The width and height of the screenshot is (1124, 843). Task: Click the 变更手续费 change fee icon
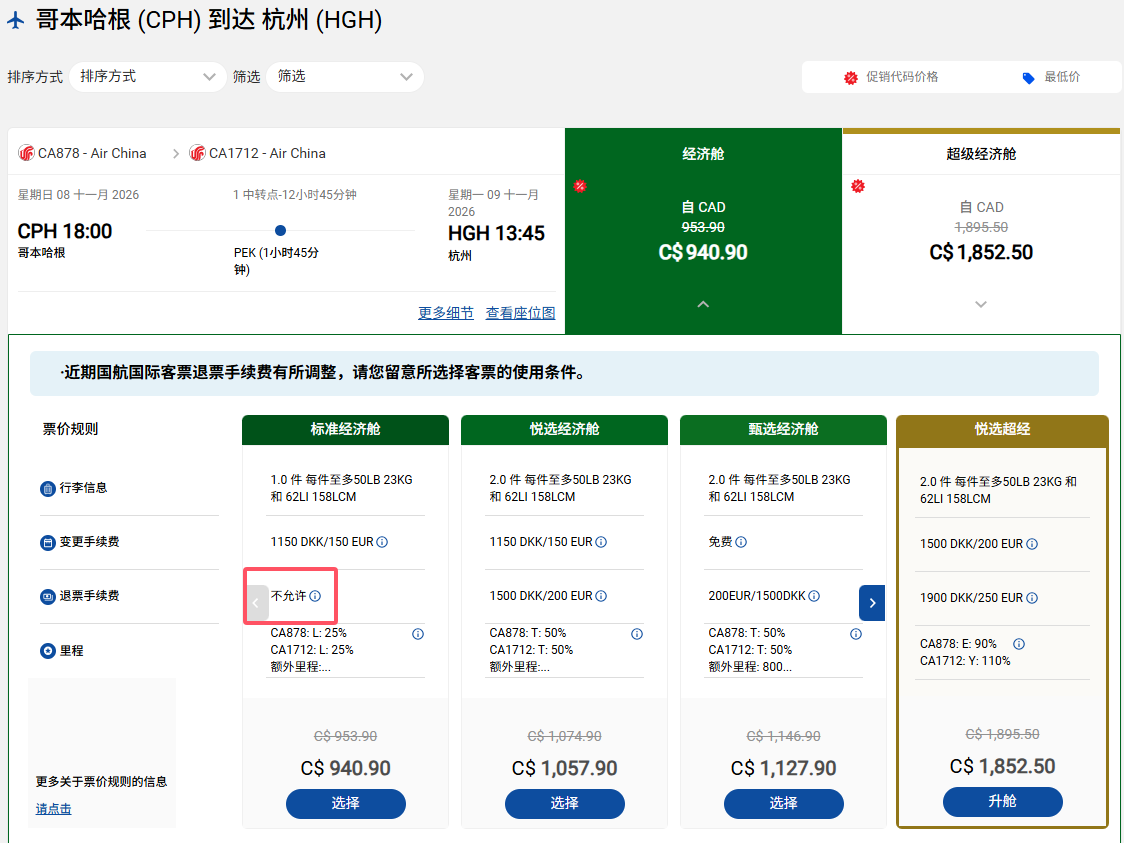(x=47, y=543)
